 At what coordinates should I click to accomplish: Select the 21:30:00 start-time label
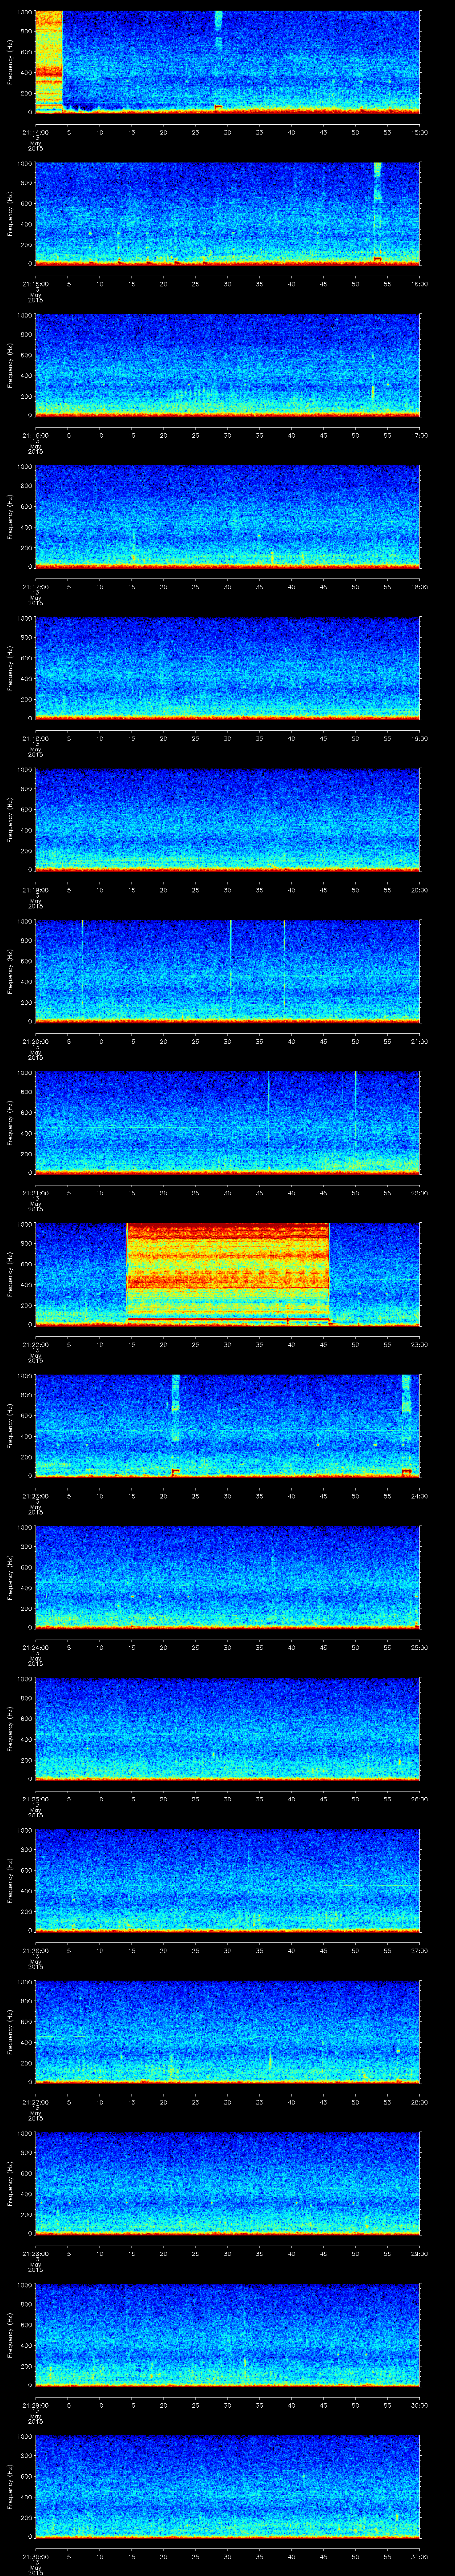point(35,2556)
